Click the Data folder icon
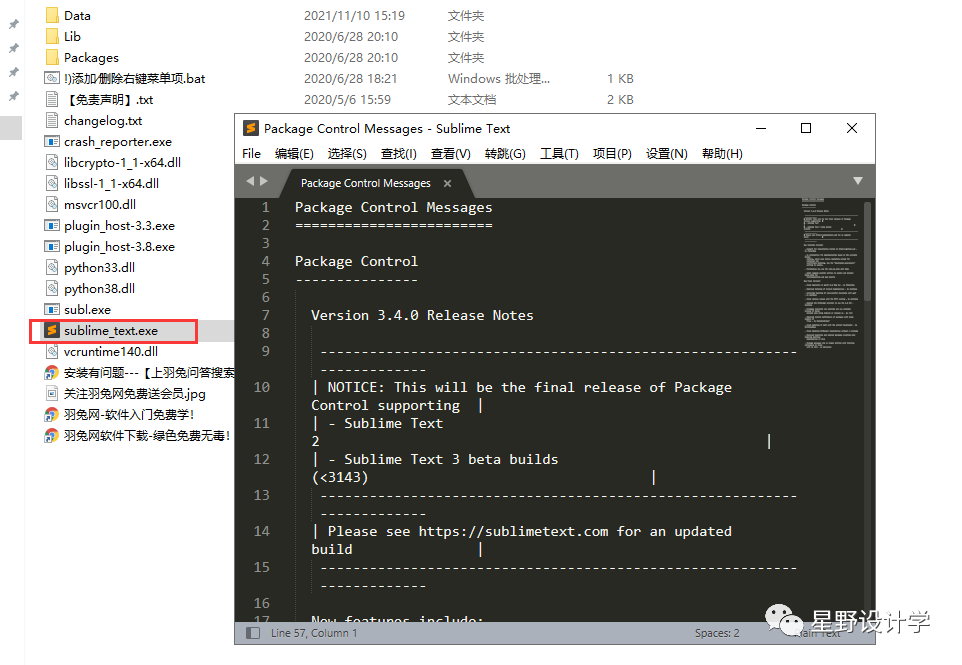 (52, 15)
